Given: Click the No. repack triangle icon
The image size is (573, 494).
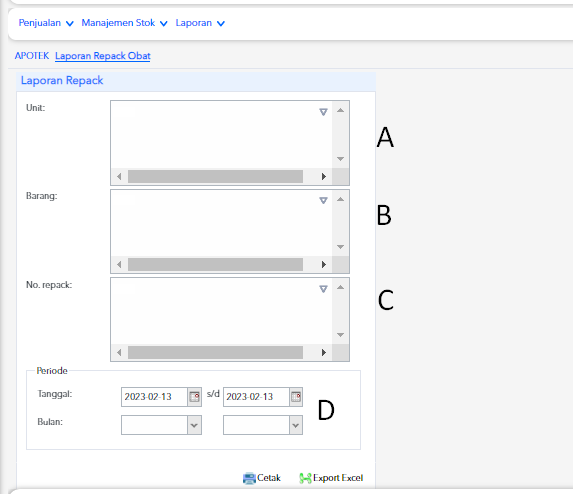Looking at the screenshot, I should tap(323, 289).
